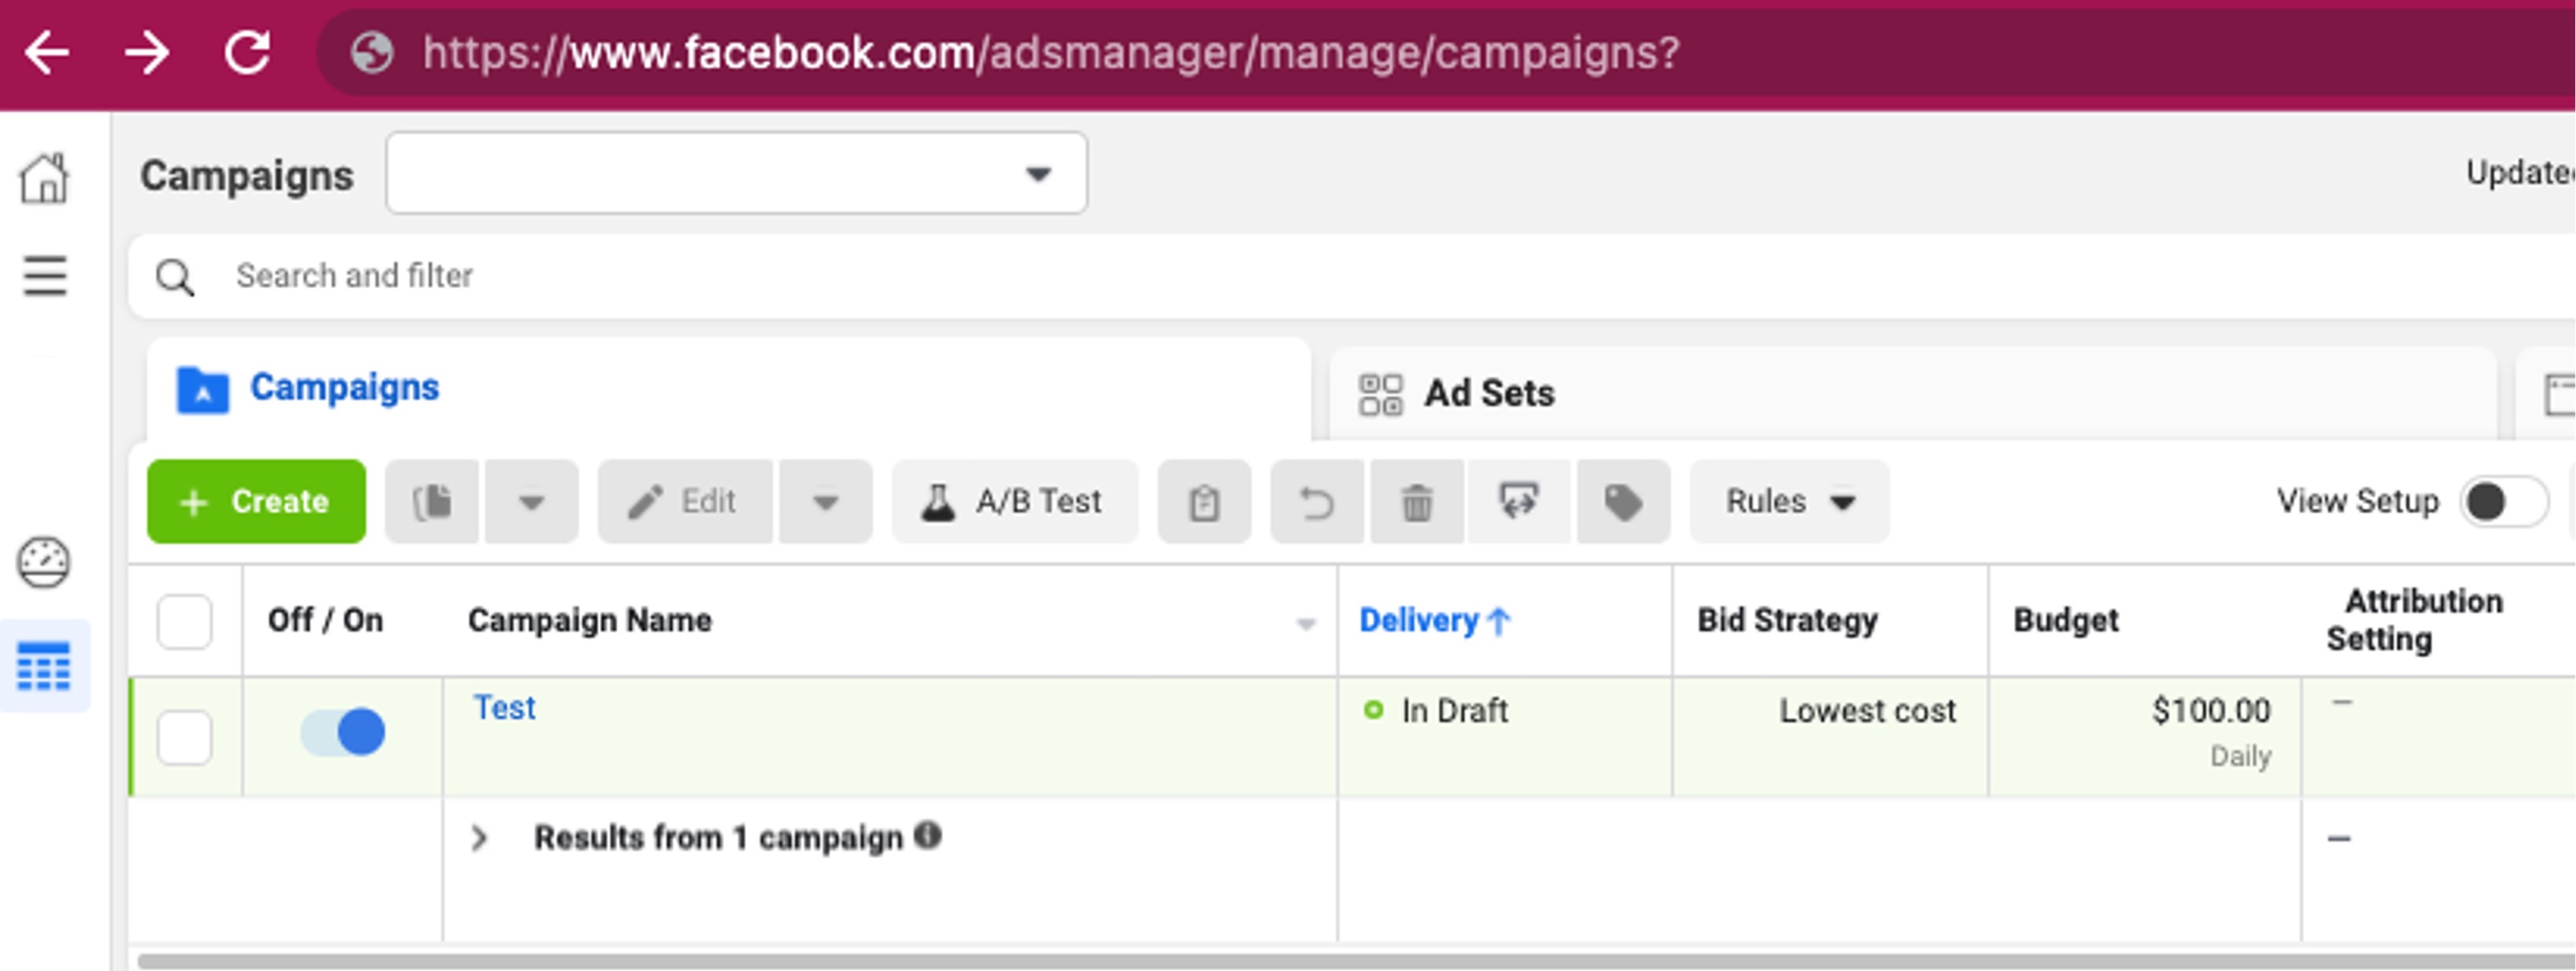Open the Campaign Name column dropdown arrow
The width and height of the screenshot is (2576, 971).
[x=1305, y=624]
